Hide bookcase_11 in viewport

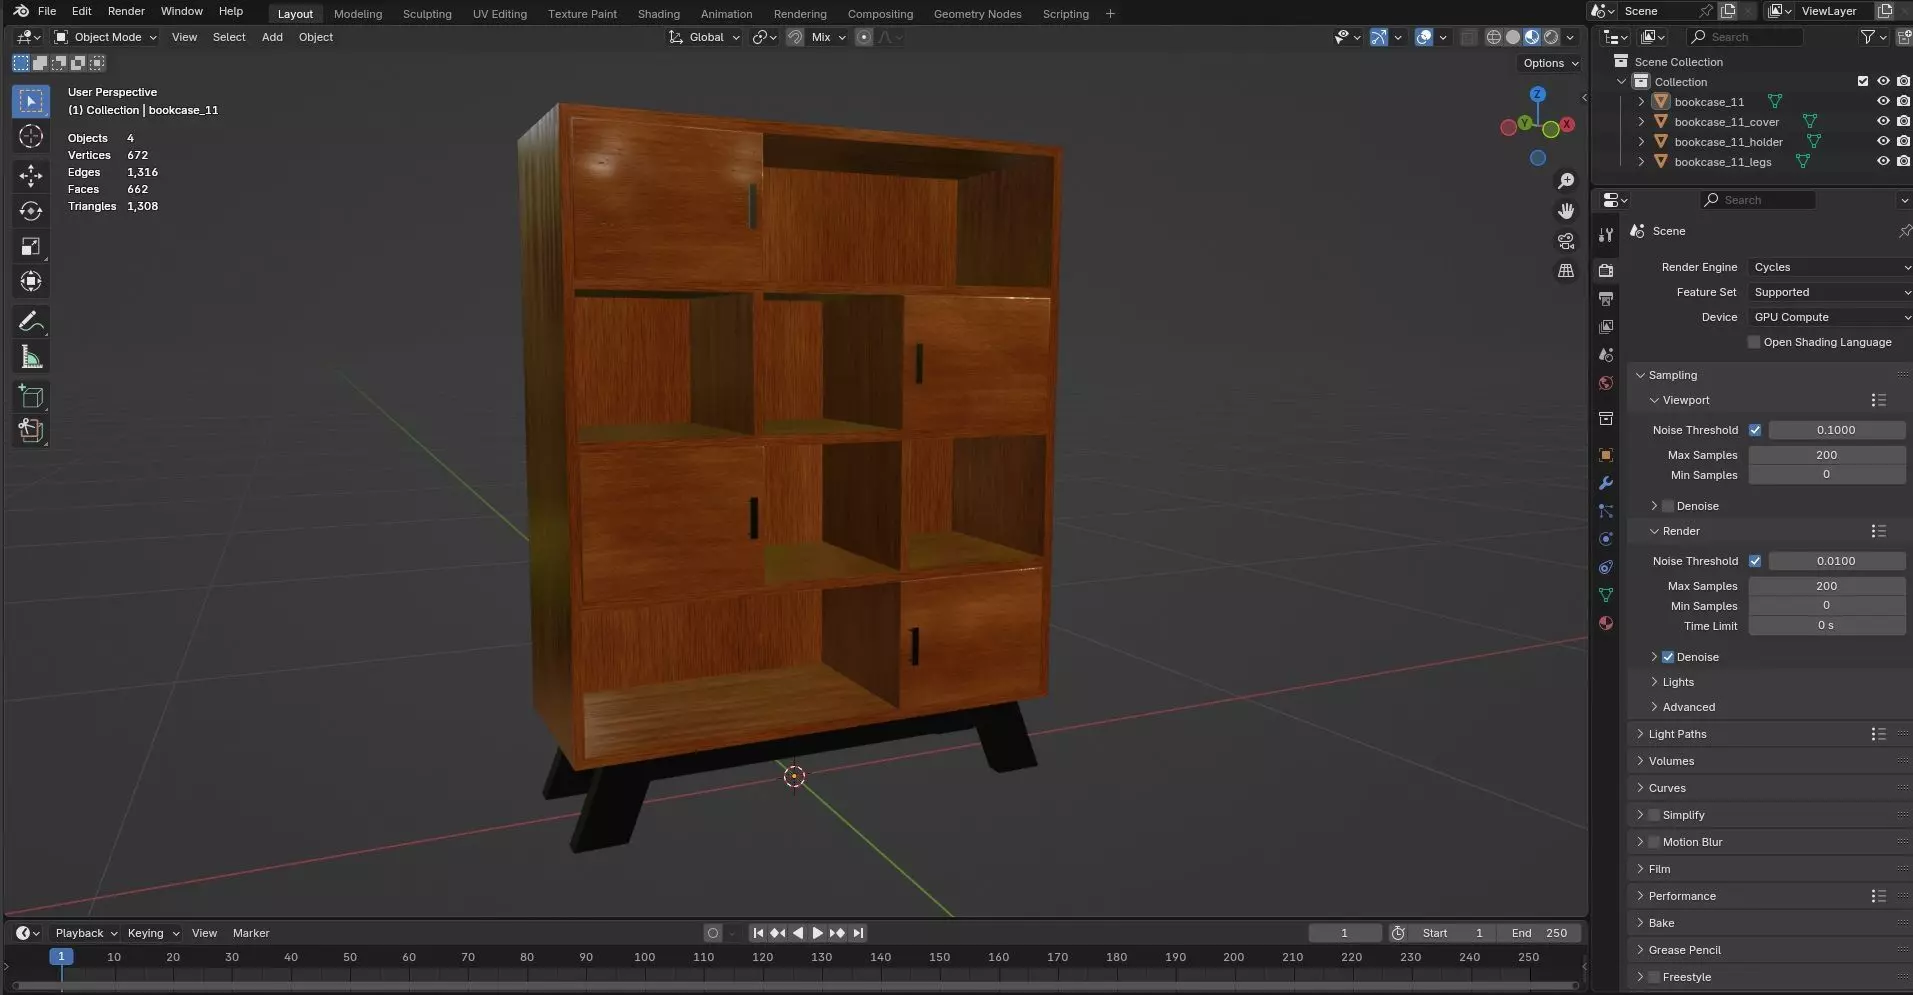click(x=1883, y=101)
